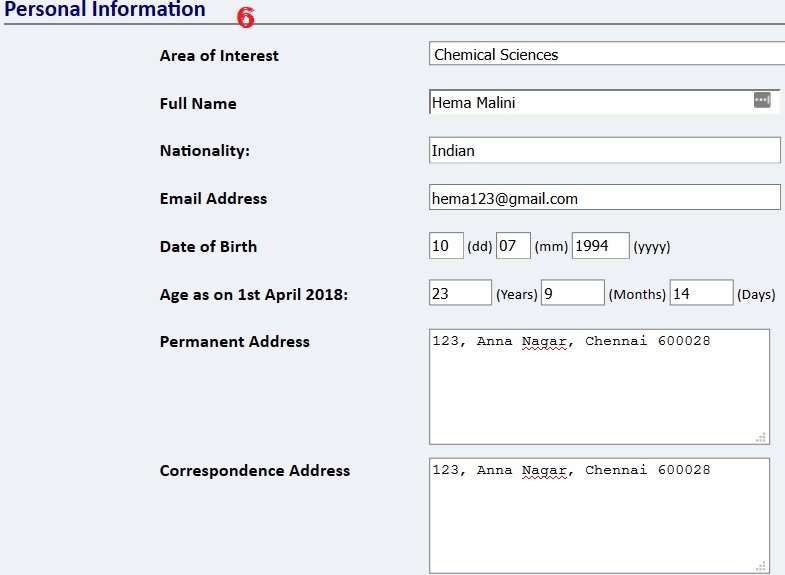This screenshot has width=785, height=575.
Task: Click the red number 6 marker
Action: click(x=246, y=18)
